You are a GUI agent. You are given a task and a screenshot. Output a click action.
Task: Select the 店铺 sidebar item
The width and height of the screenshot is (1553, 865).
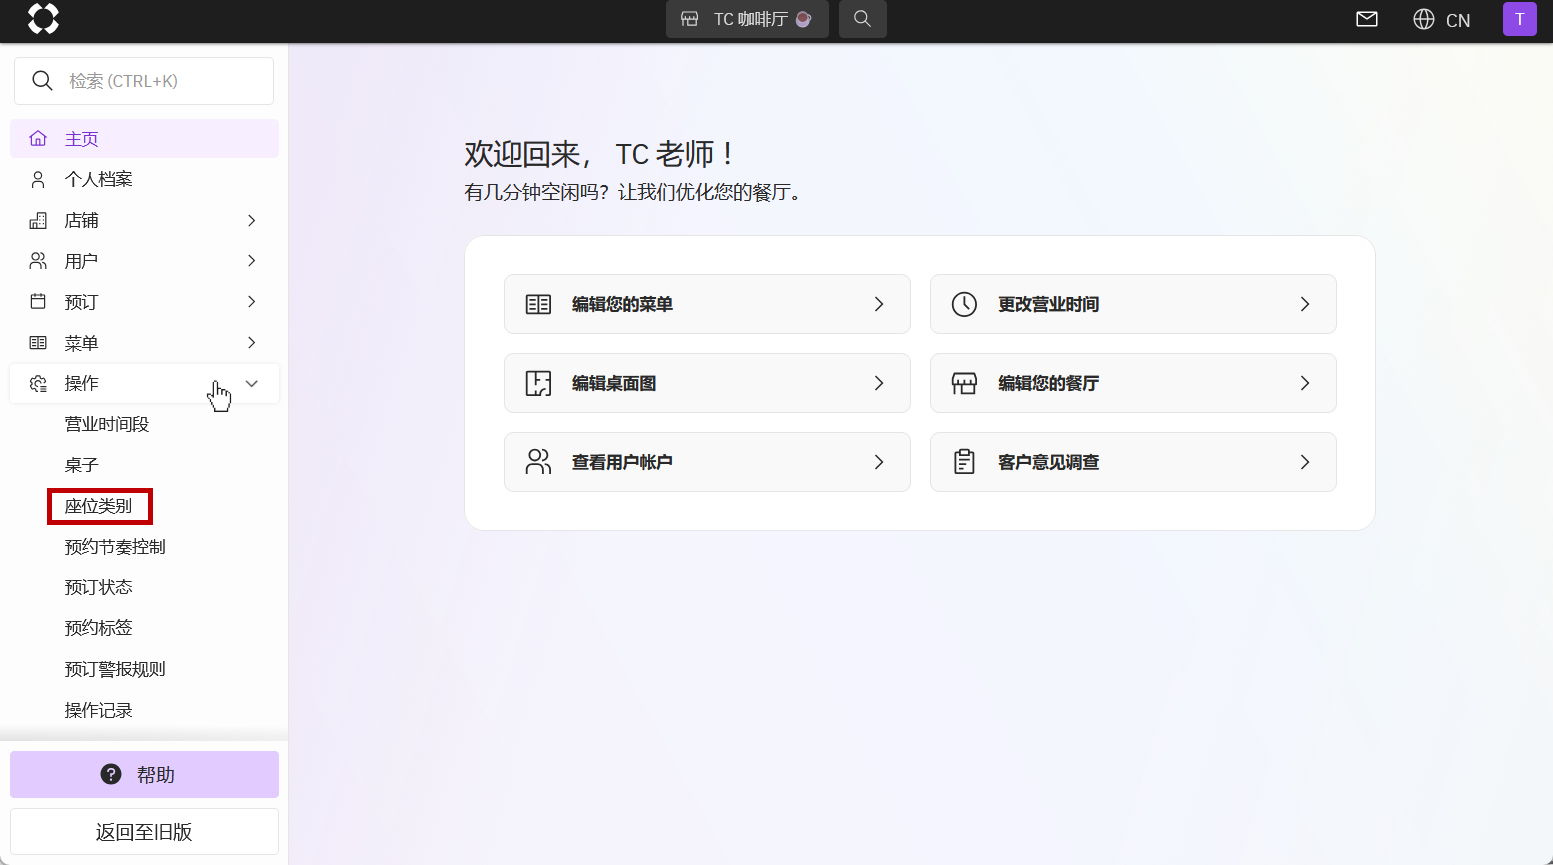tap(144, 220)
